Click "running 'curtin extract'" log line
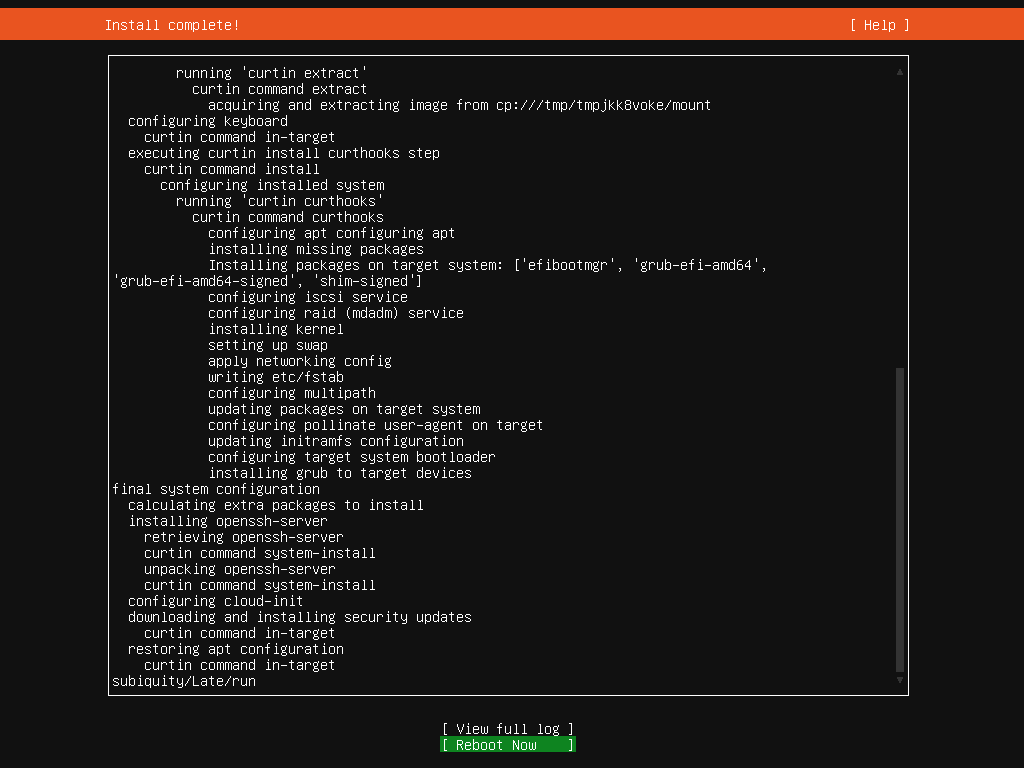 272,73
